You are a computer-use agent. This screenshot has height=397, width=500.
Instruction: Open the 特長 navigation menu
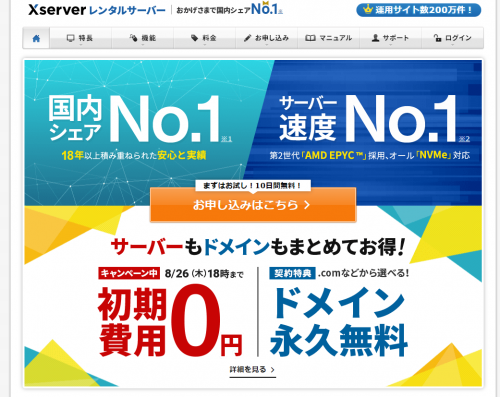[x=80, y=38]
